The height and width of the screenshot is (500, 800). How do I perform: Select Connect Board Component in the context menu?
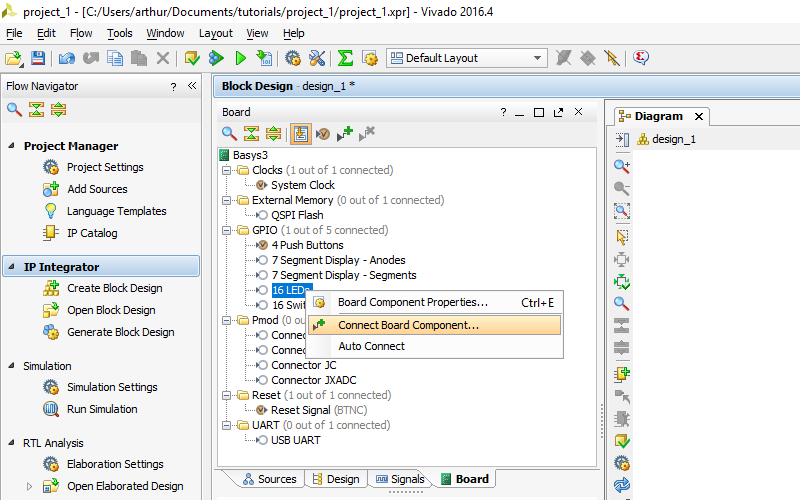[x=435, y=325]
